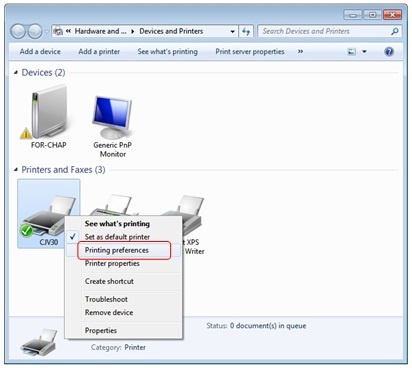
Task: Expand the breadcrumb arrow after Hardware and
Action: coord(133,31)
